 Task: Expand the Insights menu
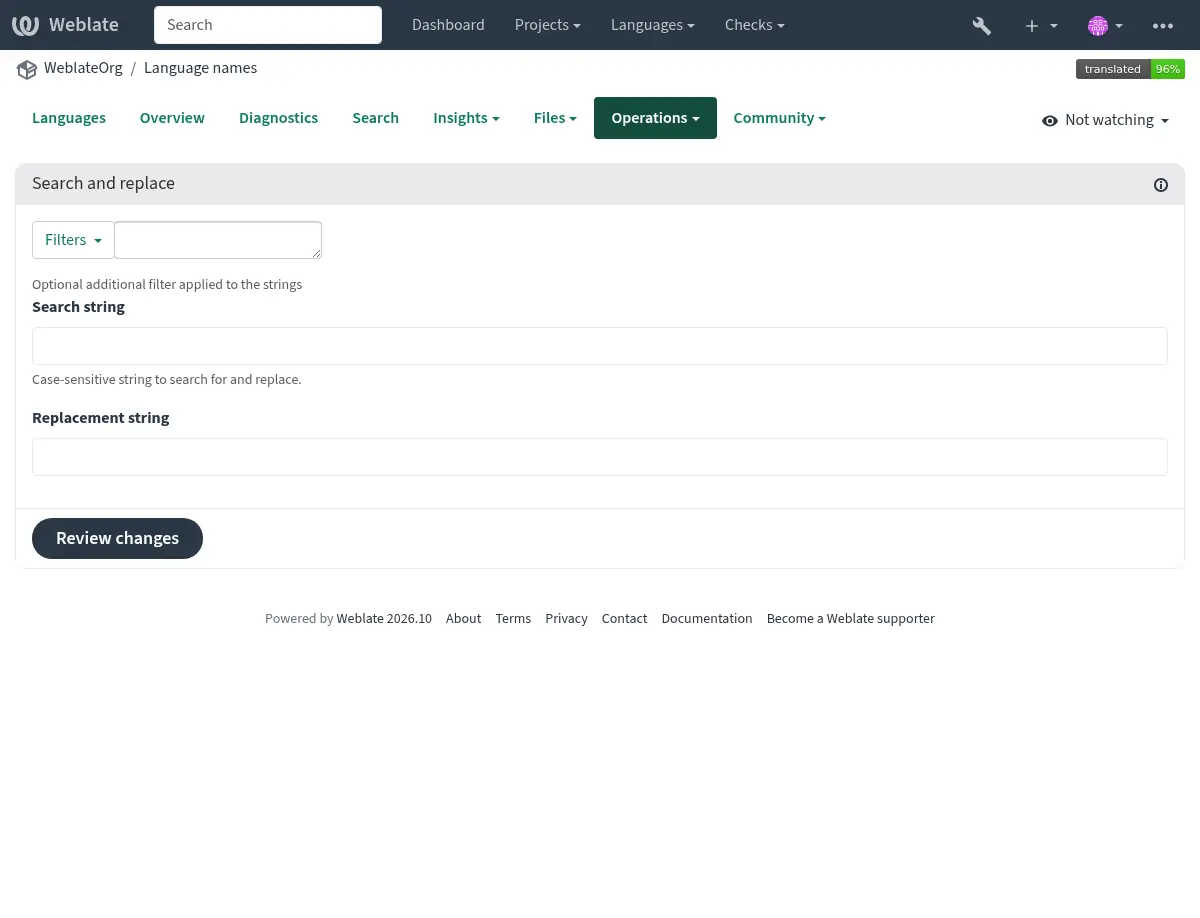click(466, 118)
